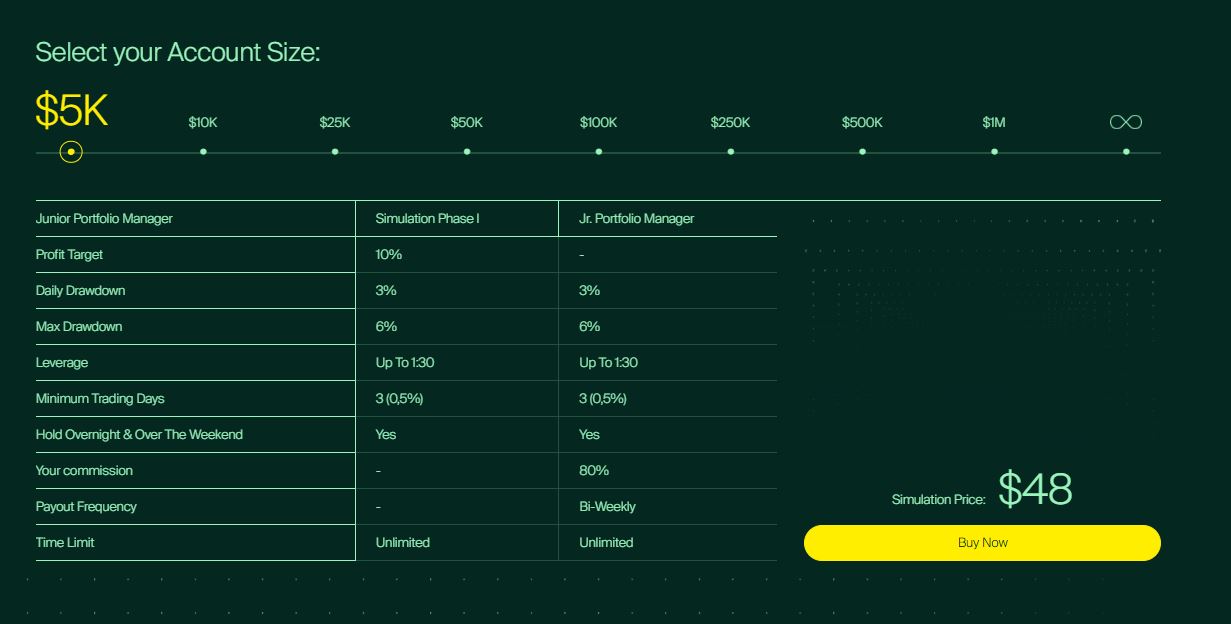Pick the $100K account size label

point(598,123)
